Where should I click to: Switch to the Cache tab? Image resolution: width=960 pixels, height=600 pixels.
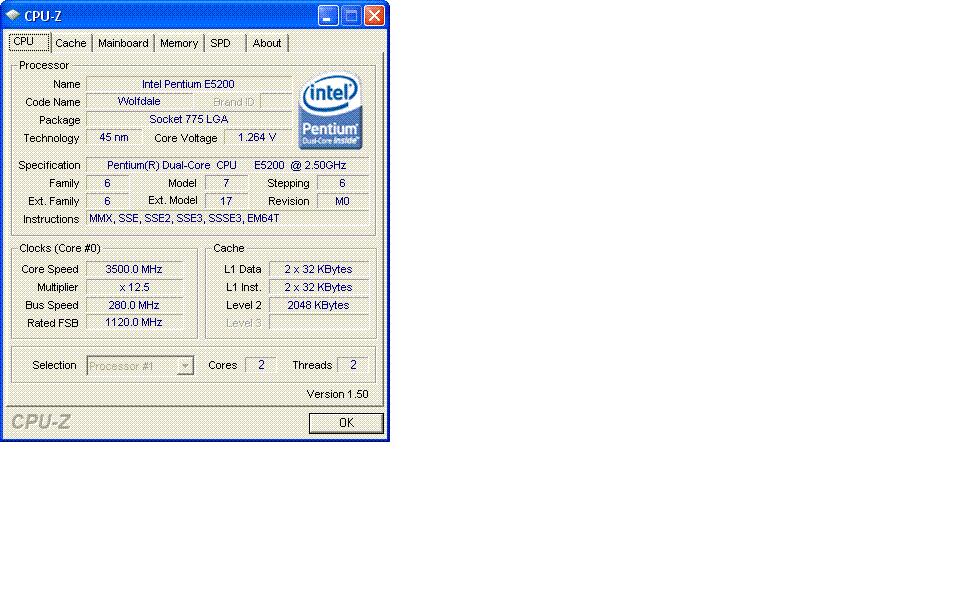70,43
